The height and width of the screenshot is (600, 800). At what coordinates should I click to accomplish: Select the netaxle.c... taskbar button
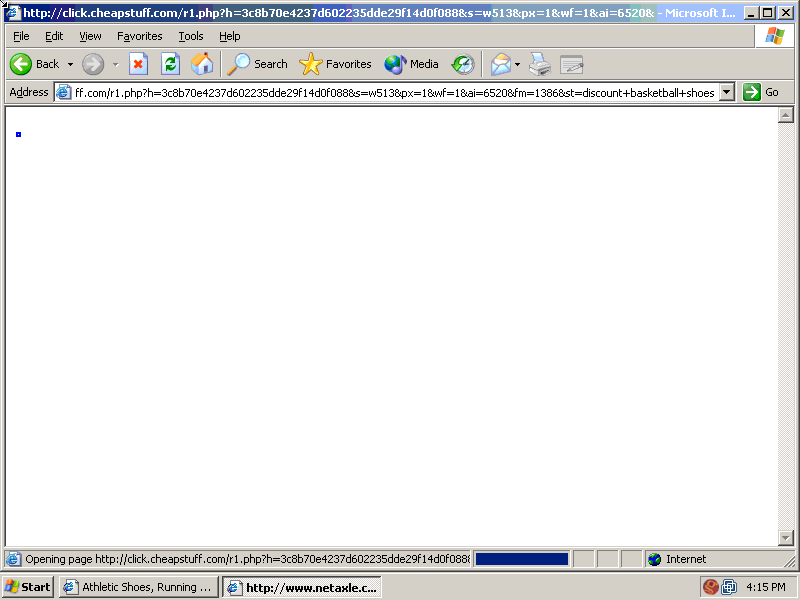(302, 587)
